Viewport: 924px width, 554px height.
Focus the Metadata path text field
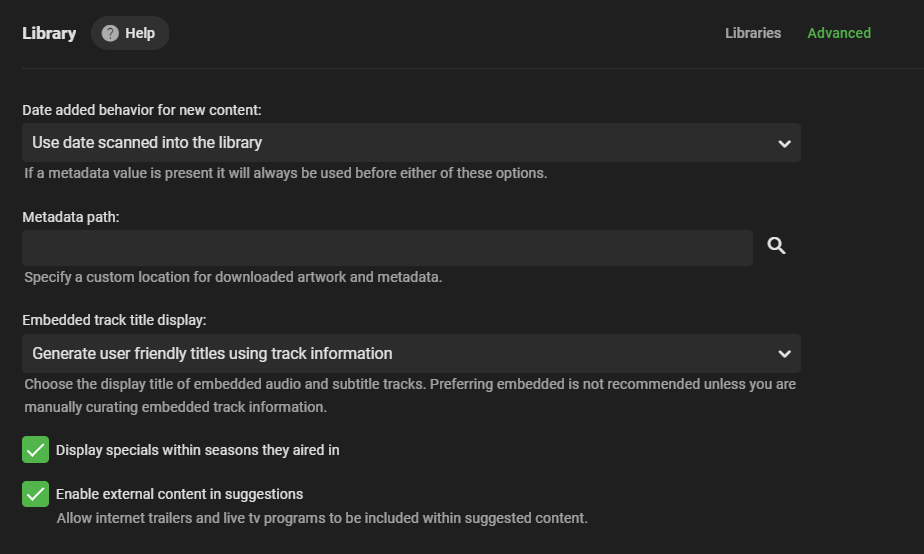[387, 248]
